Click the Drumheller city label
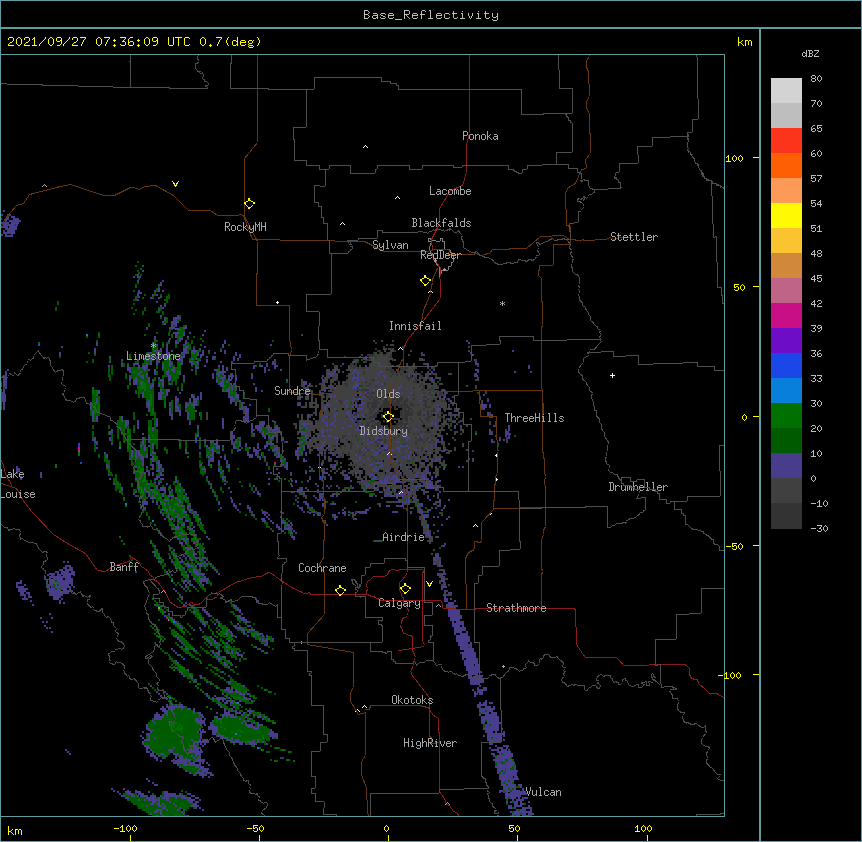Image resolution: width=862 pixels, height=842 pixels. (x=638, y=487)
